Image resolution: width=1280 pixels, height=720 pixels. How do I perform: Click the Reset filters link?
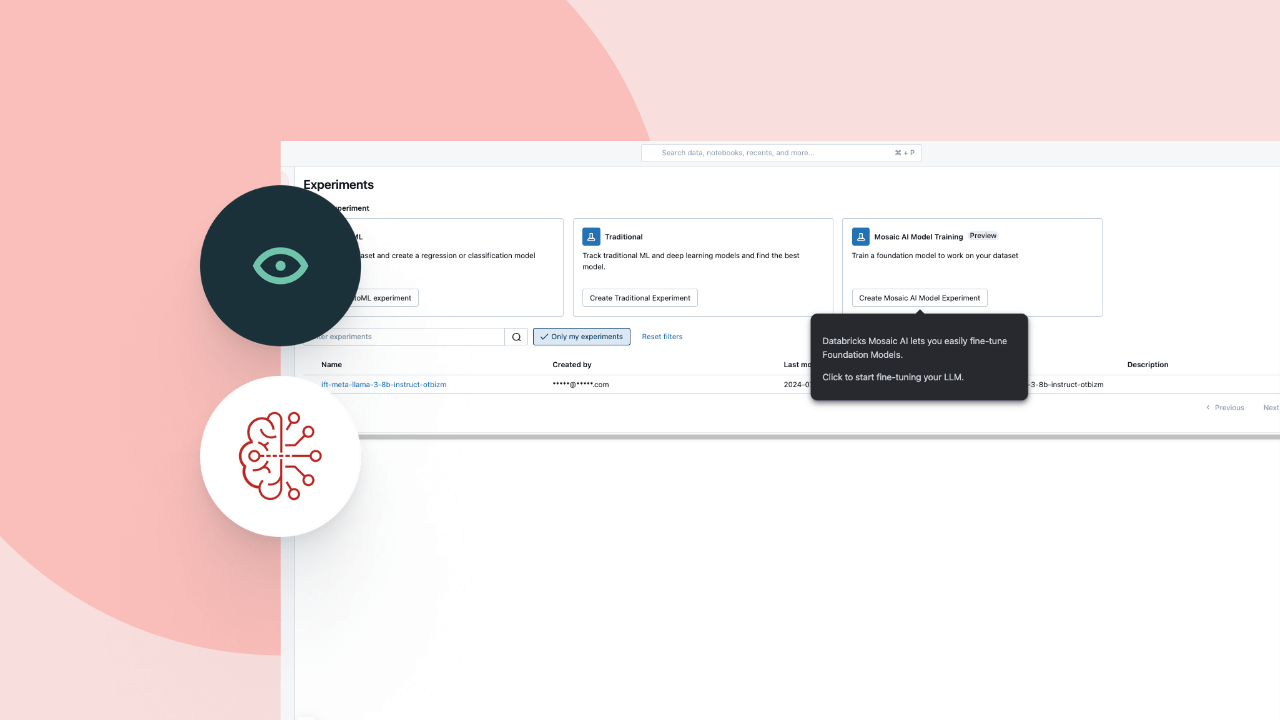click(662, 337)
